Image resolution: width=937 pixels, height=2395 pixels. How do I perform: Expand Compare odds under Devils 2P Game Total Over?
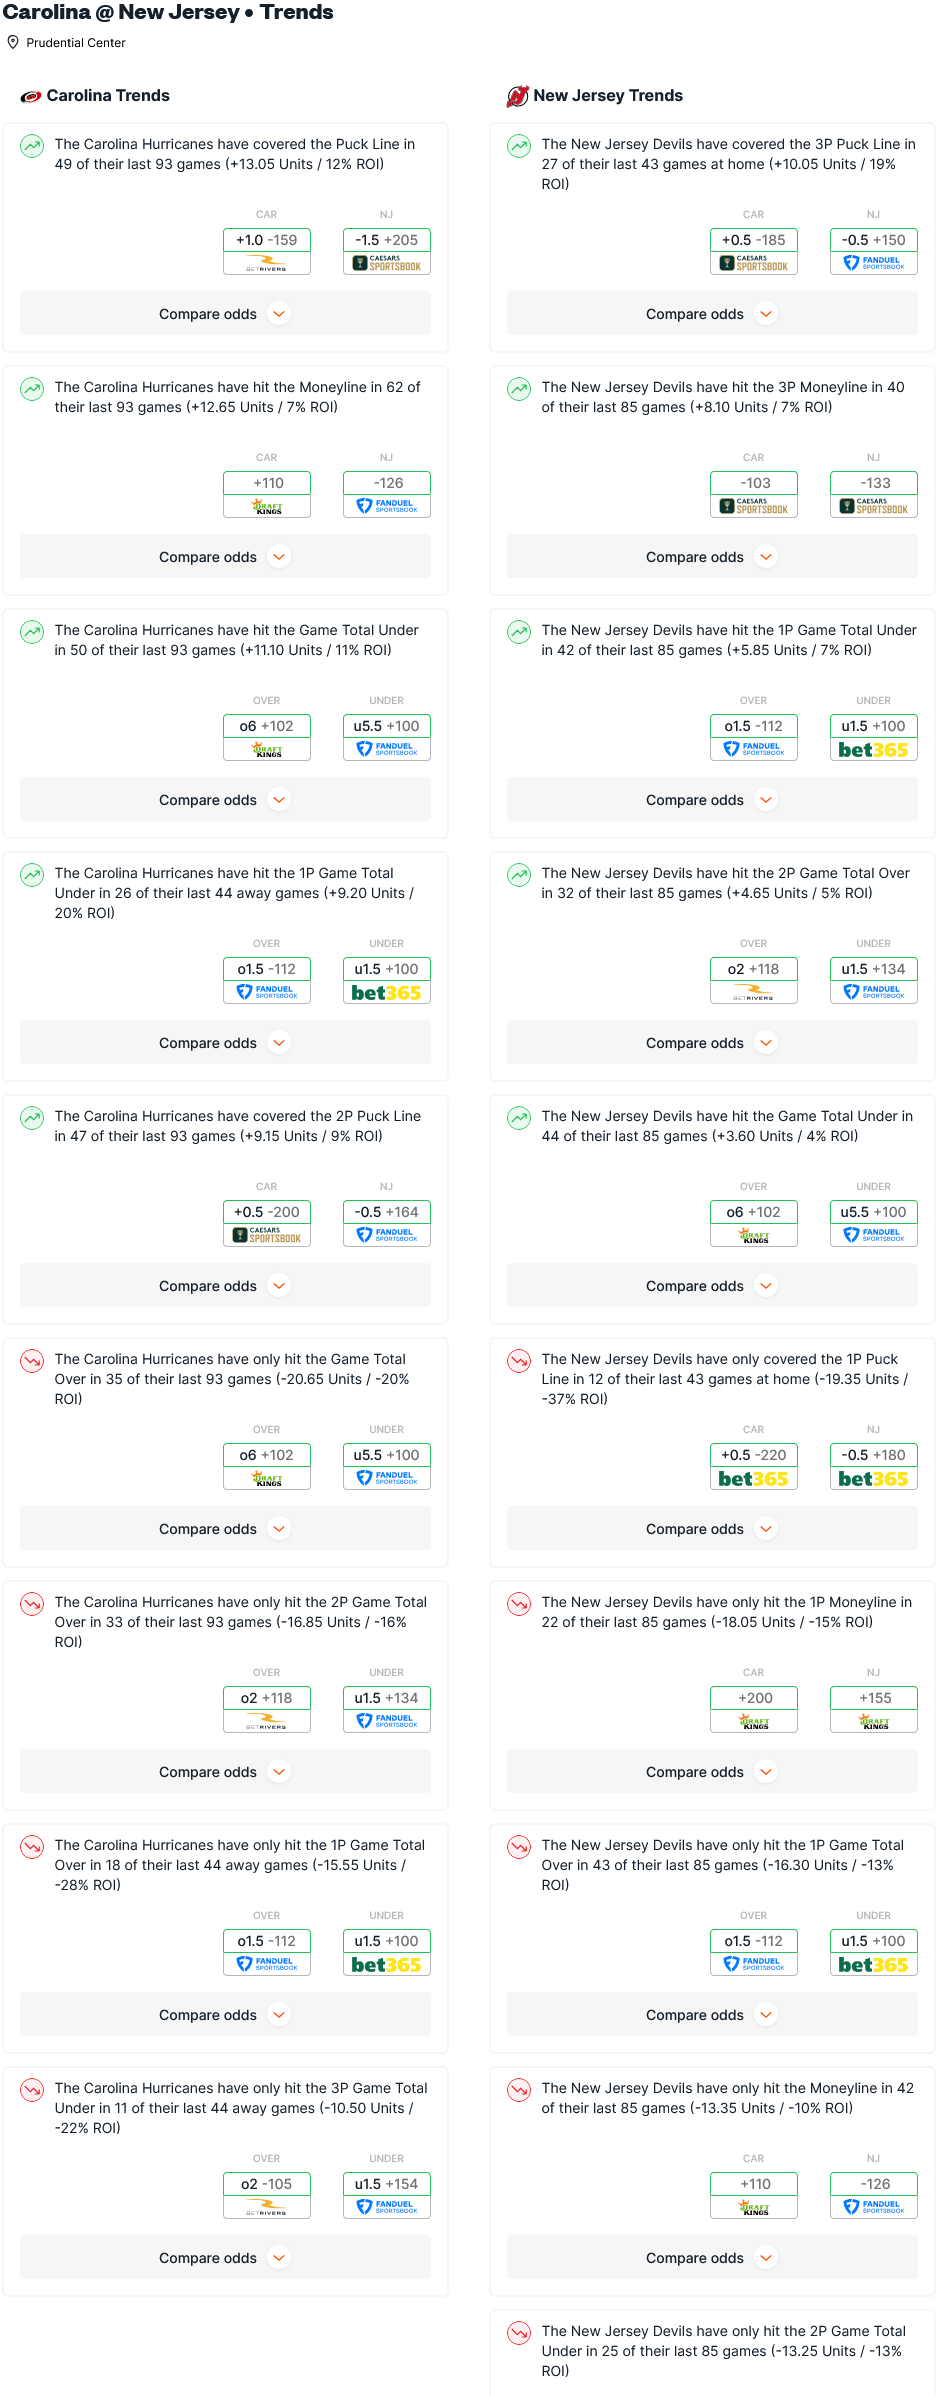[x=712, y=1043]
